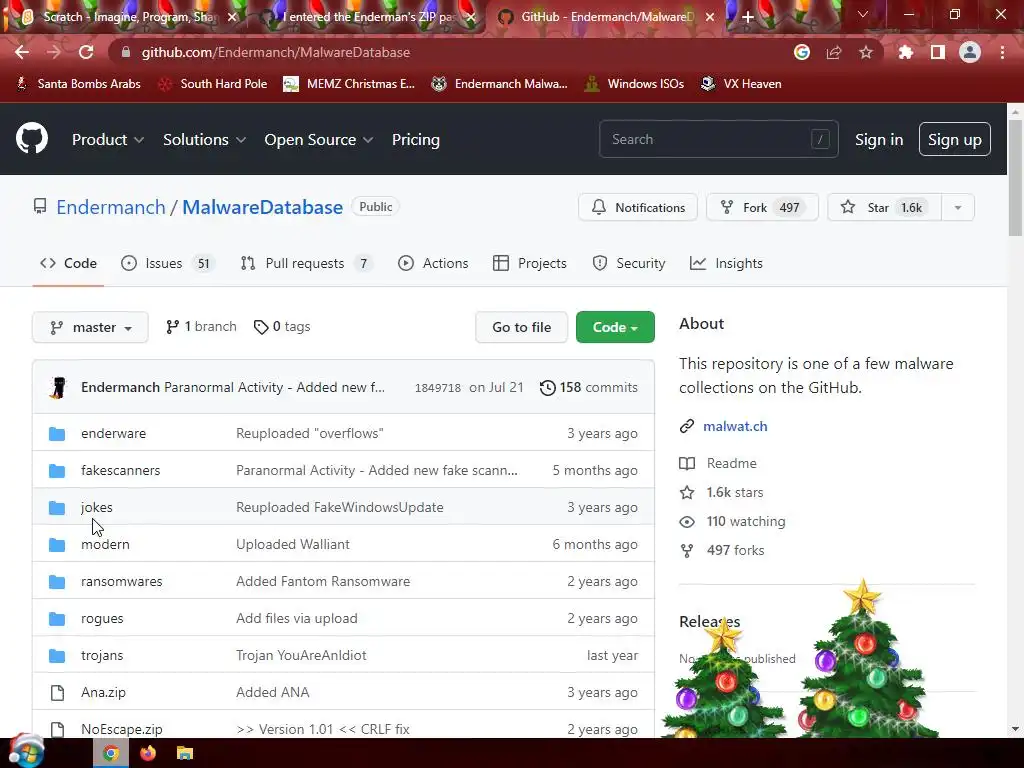Open the Endermanch owner link
The height and width of the screenshot is (768, 1024).
(x=111, y=207)
